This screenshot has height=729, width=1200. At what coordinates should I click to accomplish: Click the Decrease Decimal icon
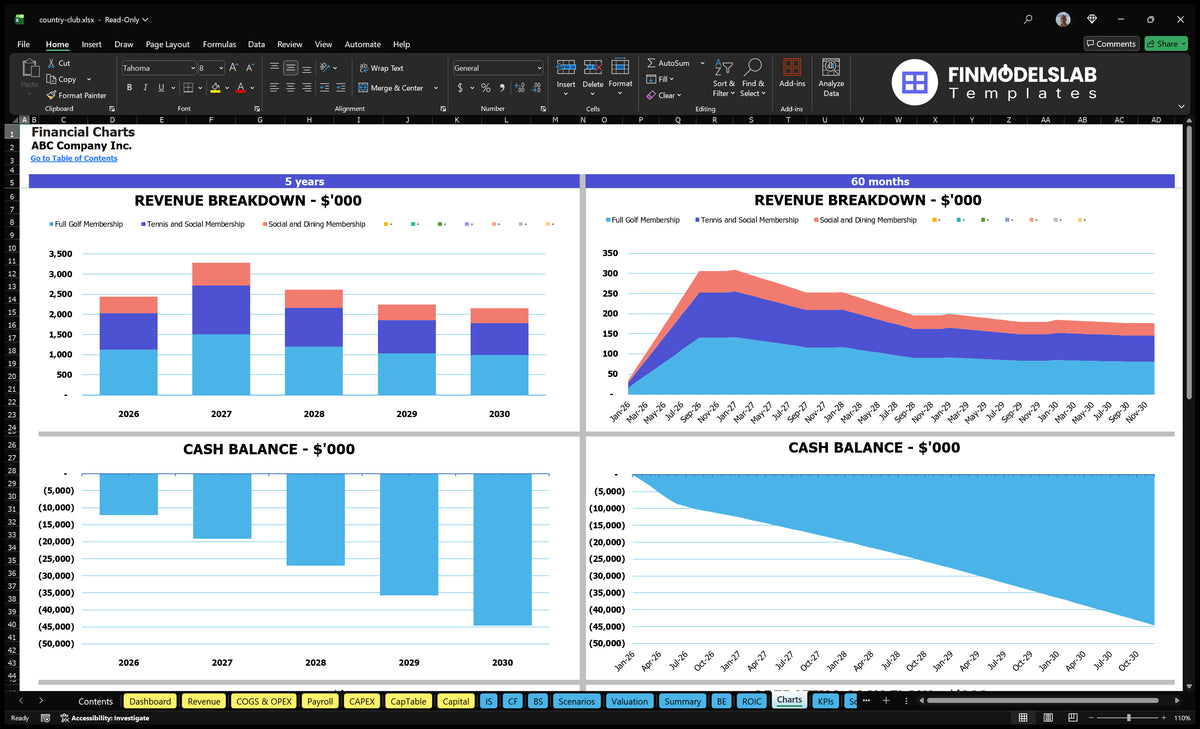pos(536,88)
